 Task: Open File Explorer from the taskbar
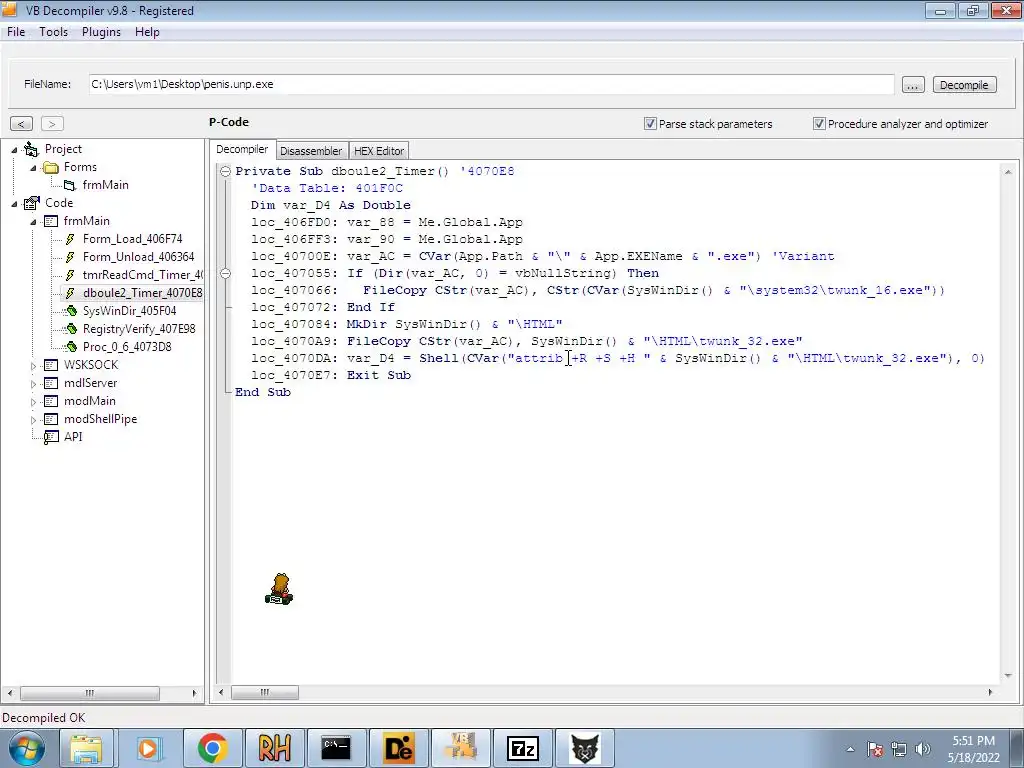tap(86, 748)
